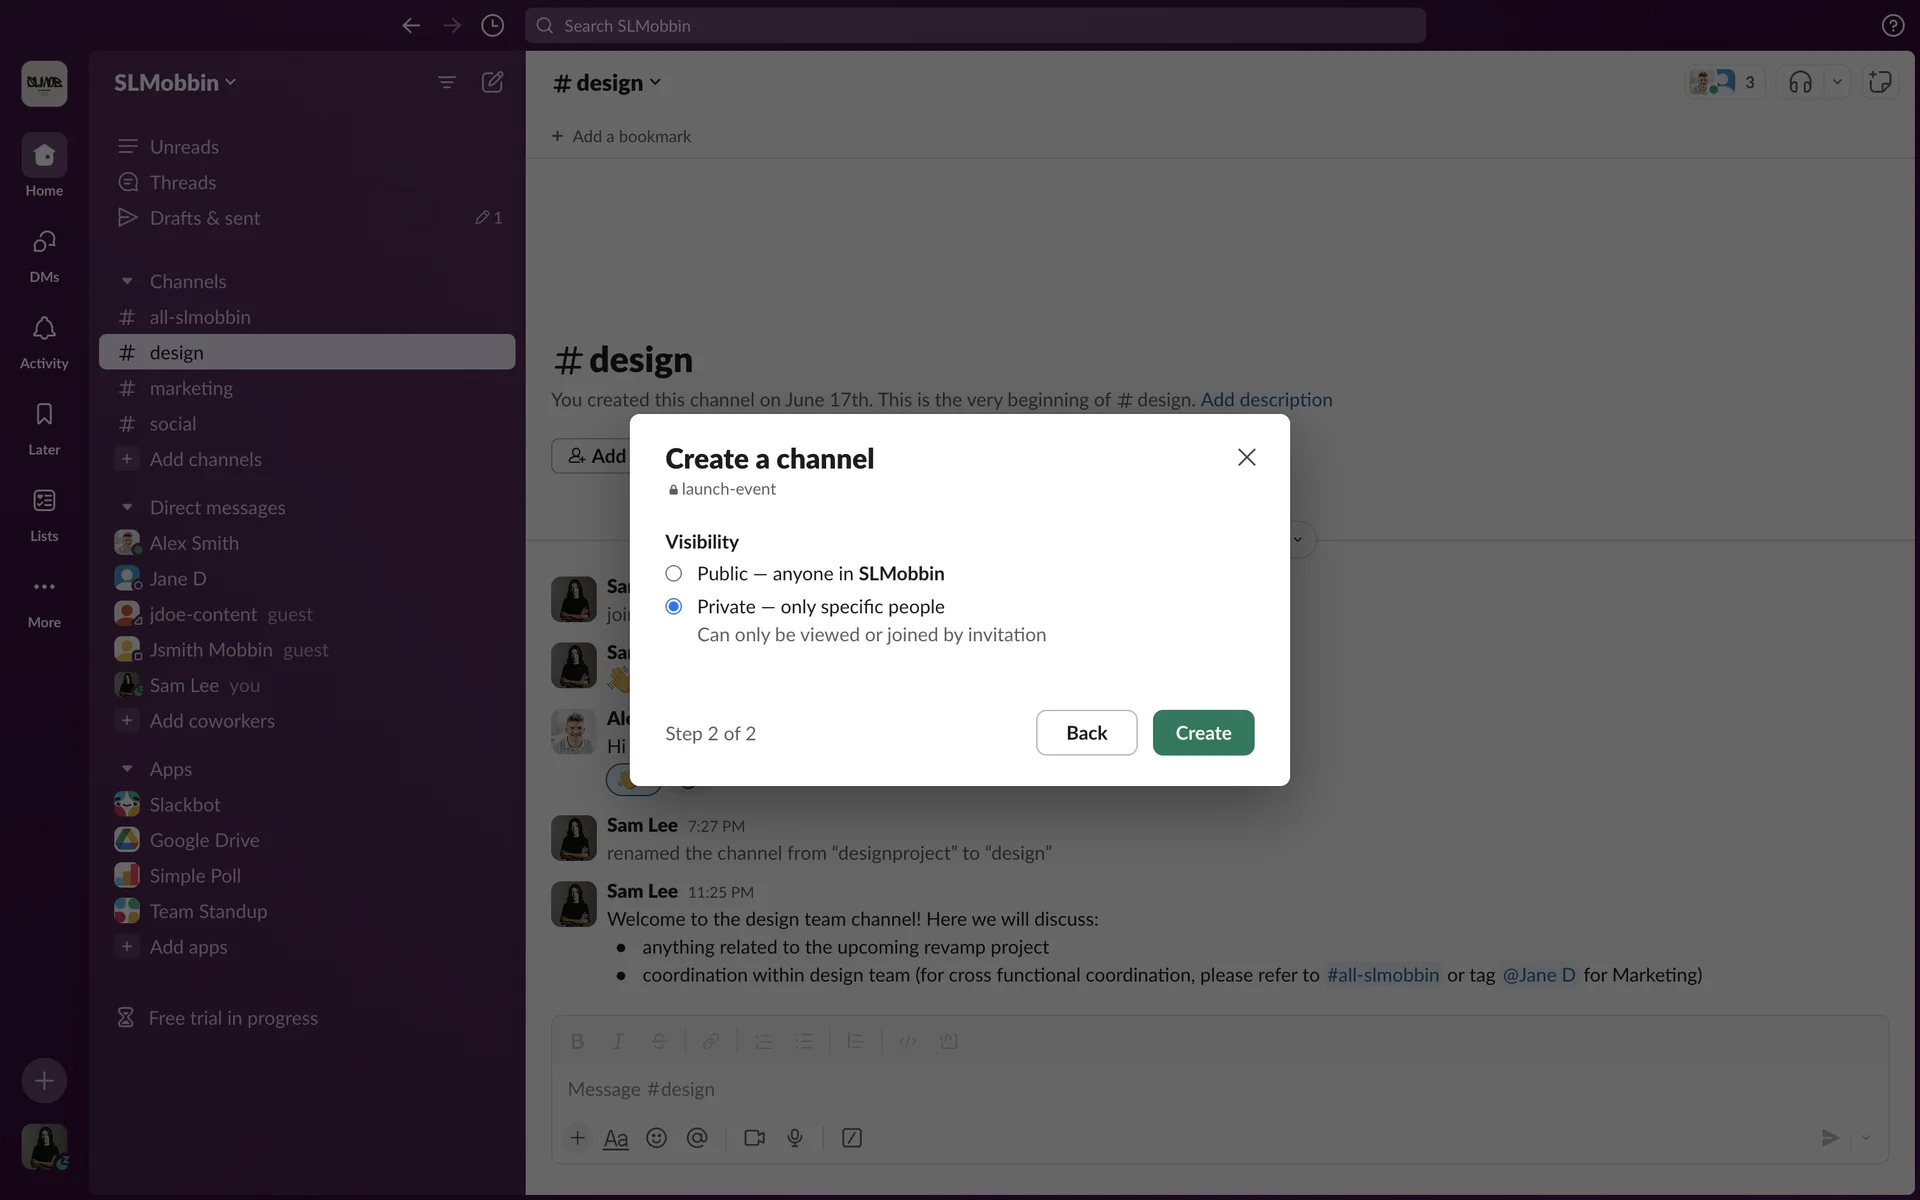Collapse the Channels section
Screen dimensions: 1920x1200
pos(127,282)
